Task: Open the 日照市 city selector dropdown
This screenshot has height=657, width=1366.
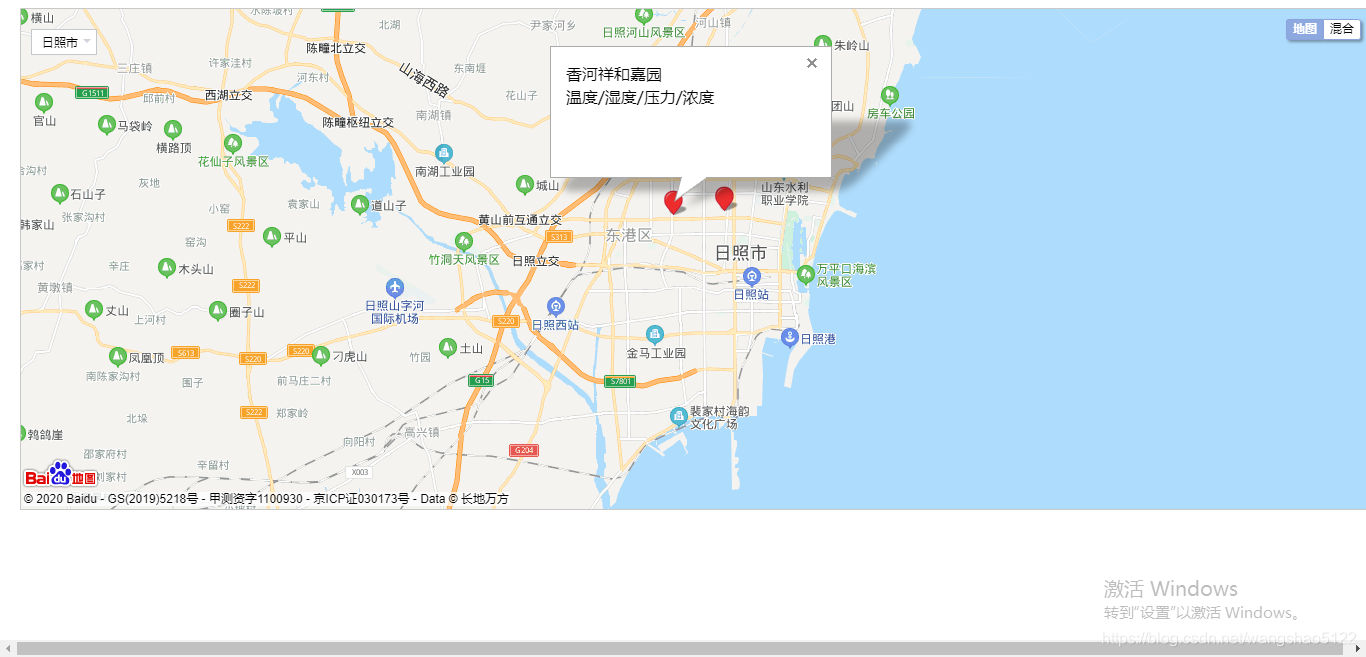Action: (64, 42)
